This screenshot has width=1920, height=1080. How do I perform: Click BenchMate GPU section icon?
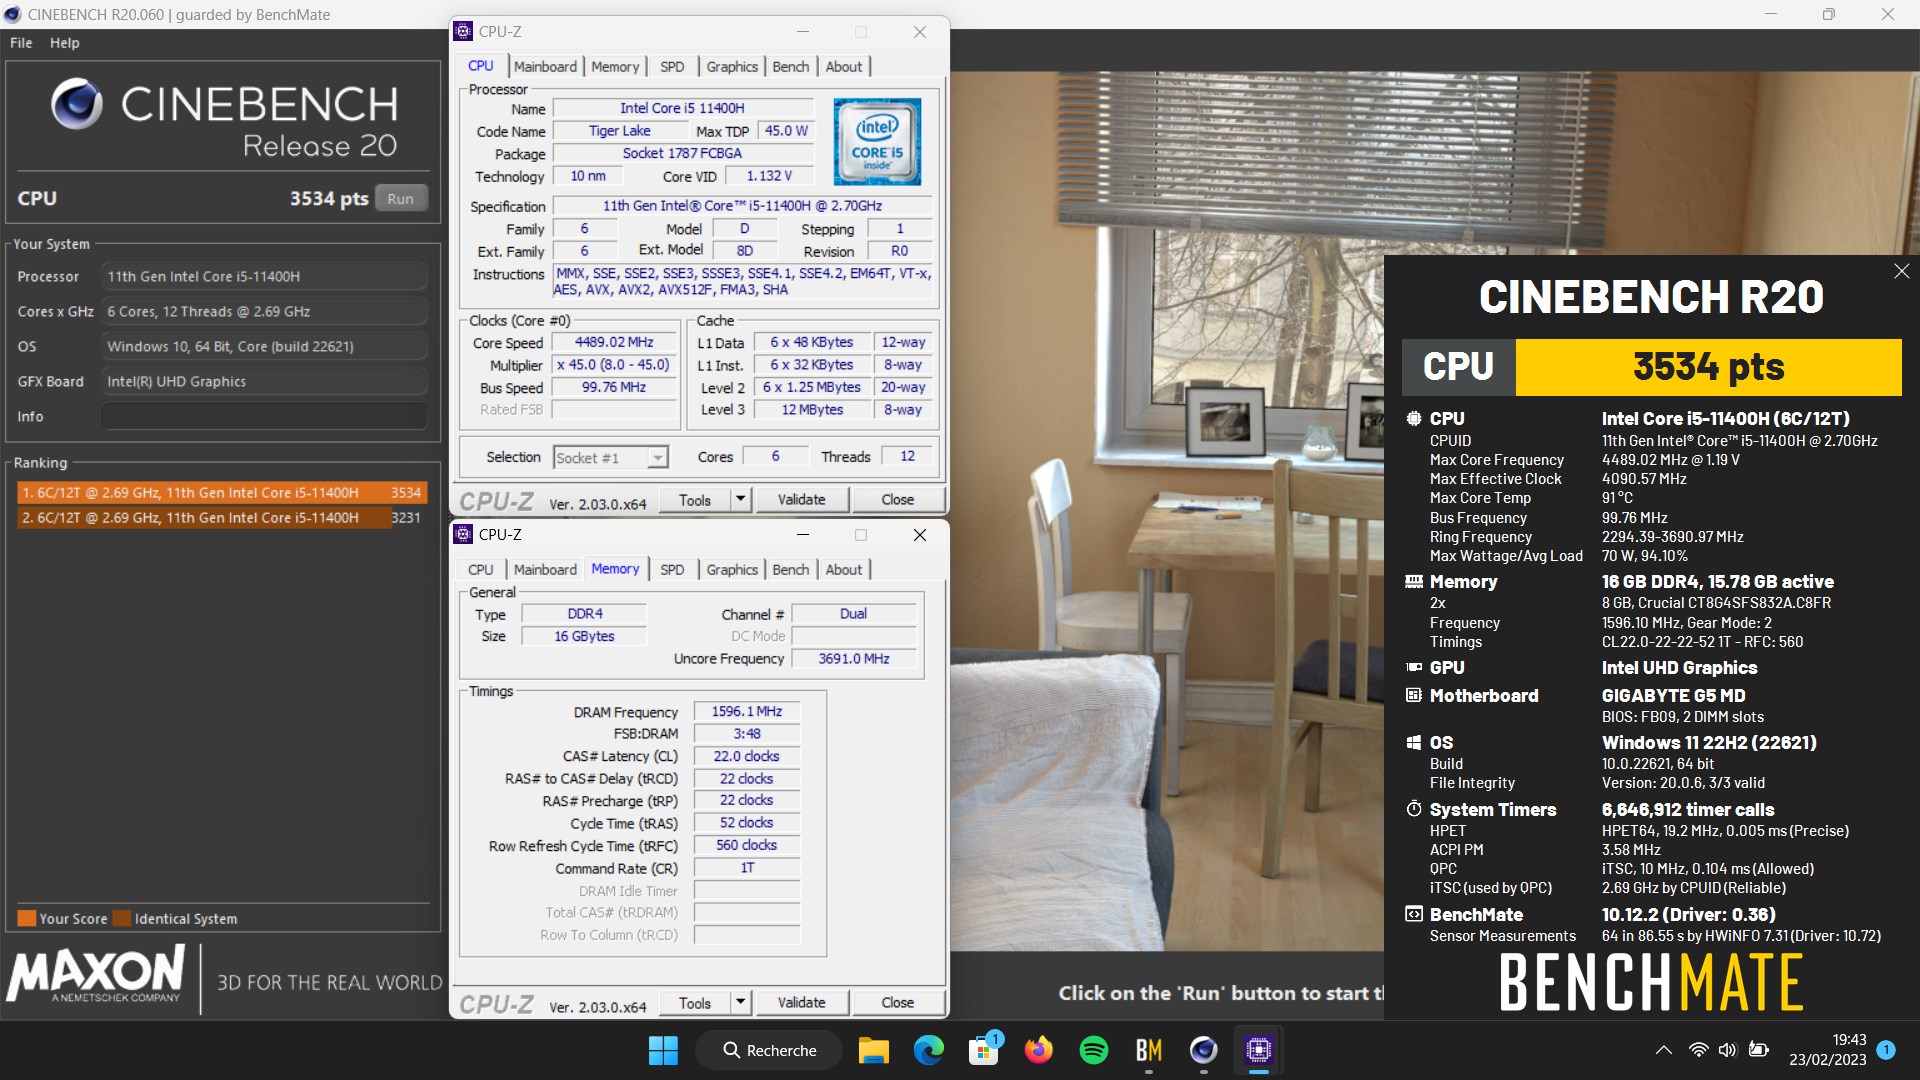[x=1414, y=667]
